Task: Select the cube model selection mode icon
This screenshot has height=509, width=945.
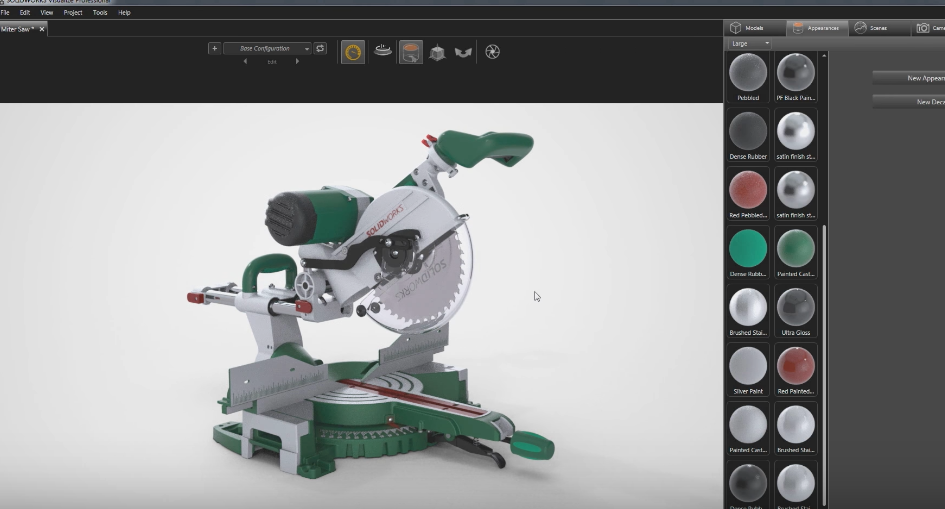Action: pos(437,52)
